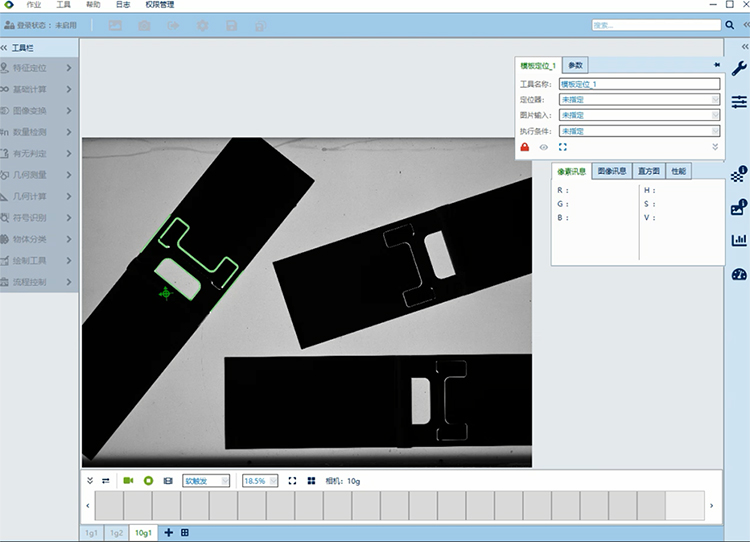750x542 pixels.
Task: Switch to the 直方图 tab
Action: (x=648, y=171)
